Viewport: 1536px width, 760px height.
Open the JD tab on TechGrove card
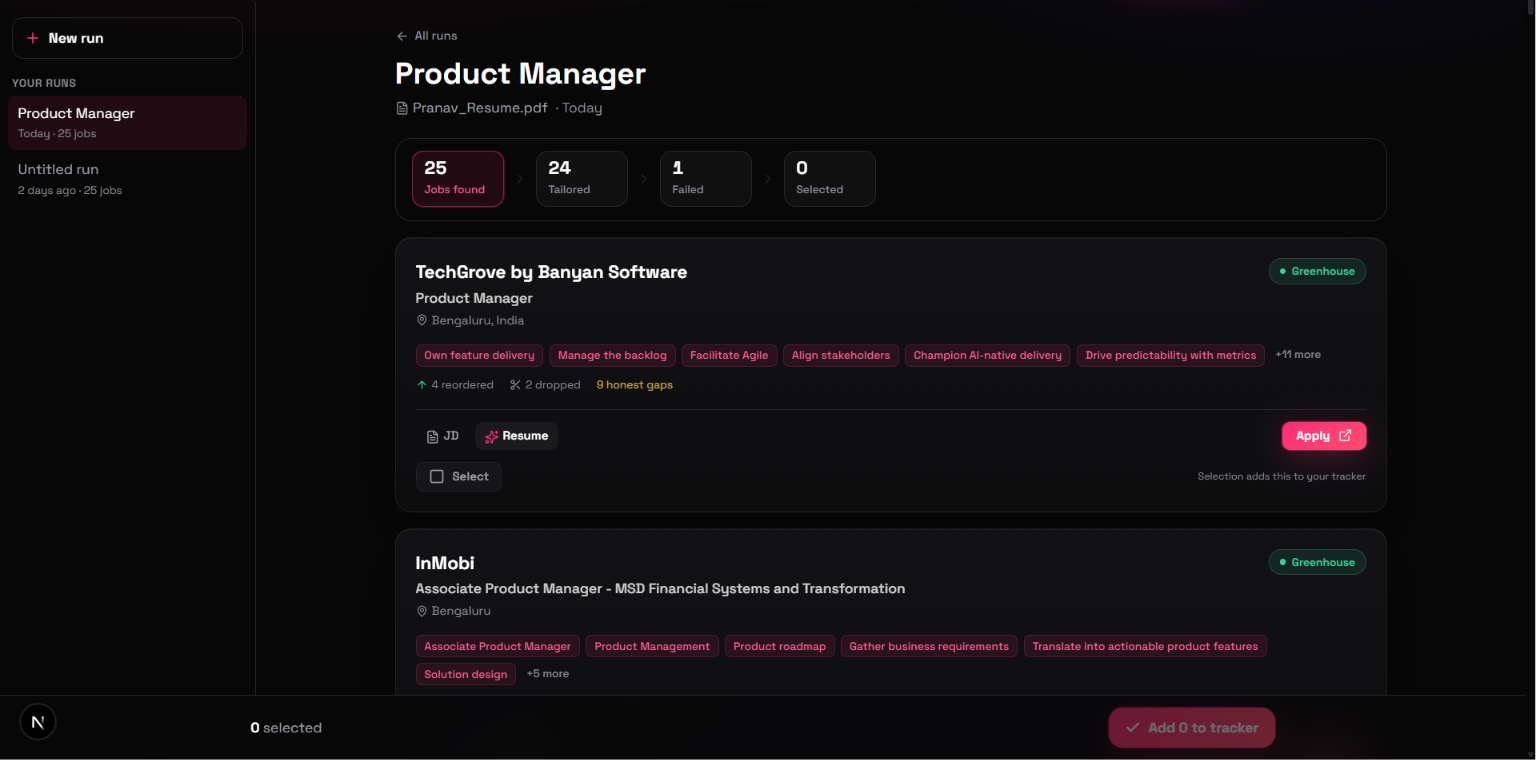442,436
